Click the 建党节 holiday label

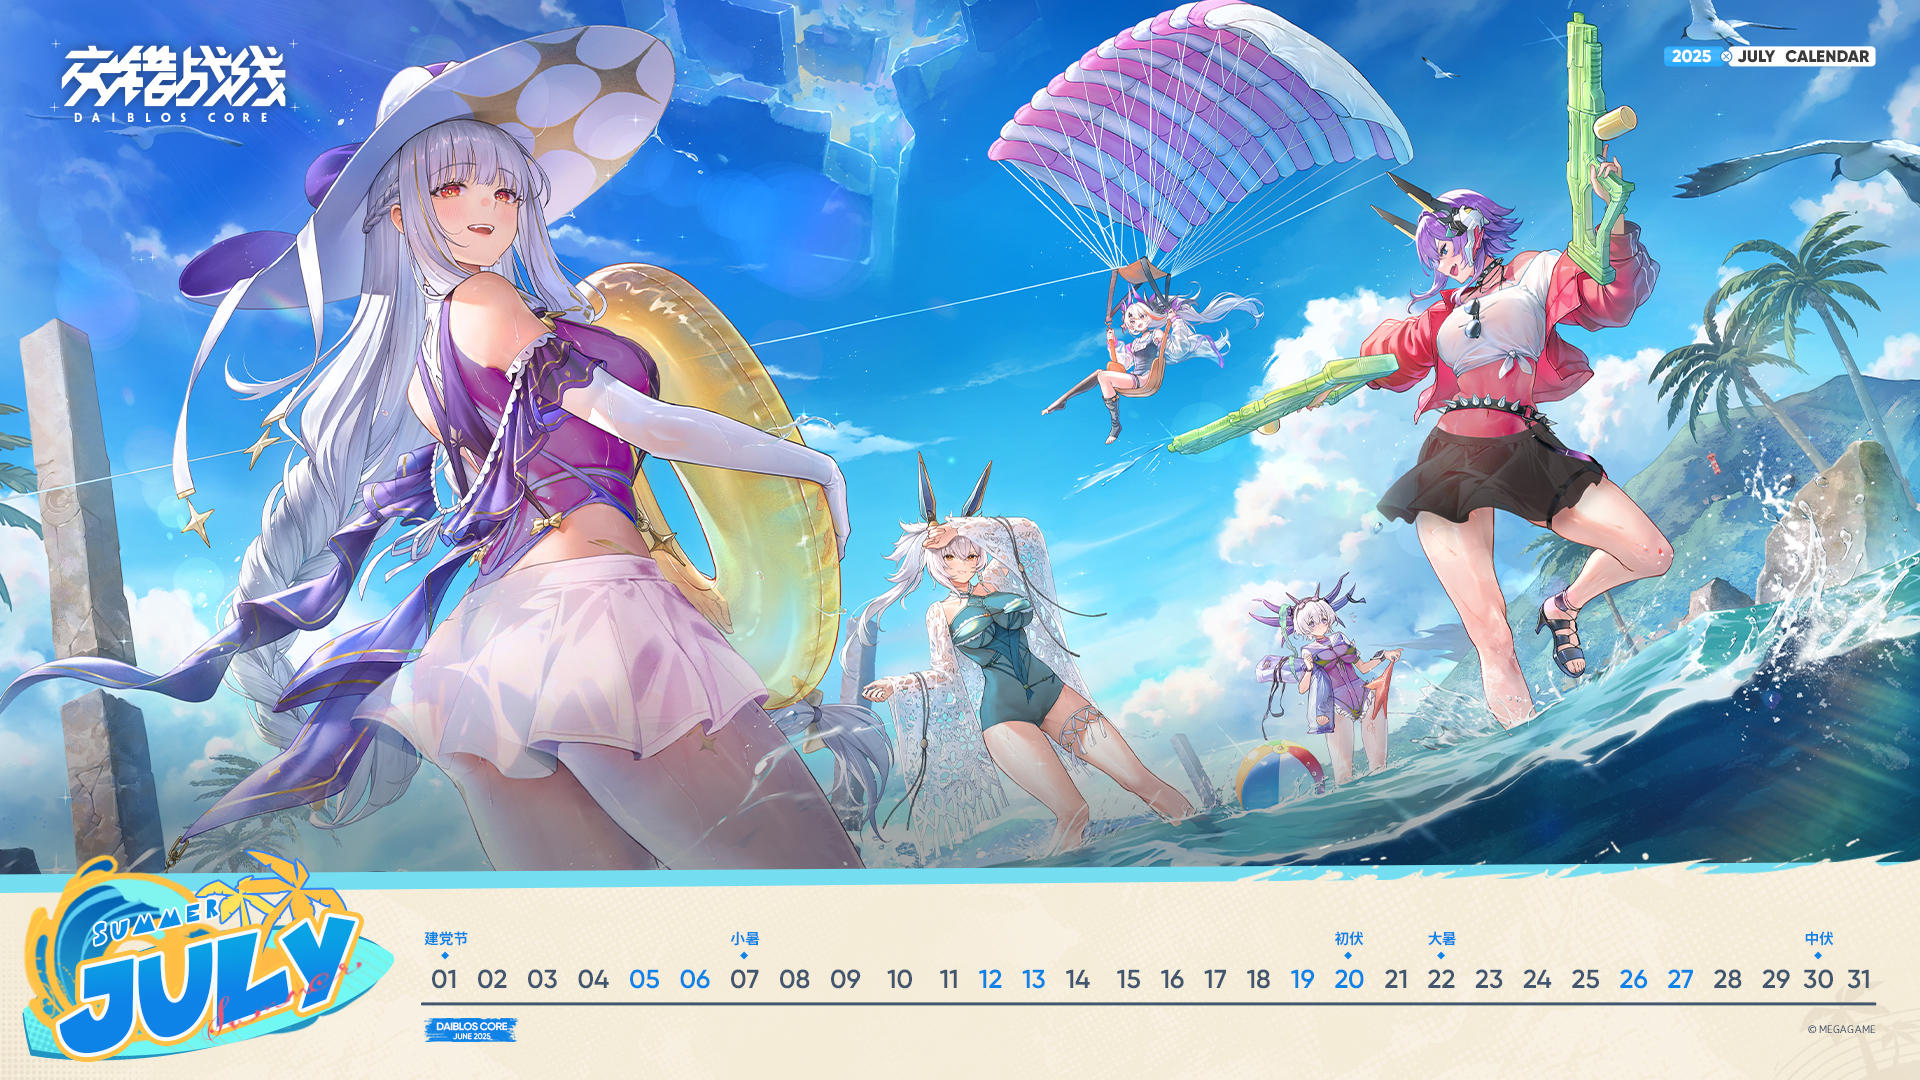click(x=445, y=938)
